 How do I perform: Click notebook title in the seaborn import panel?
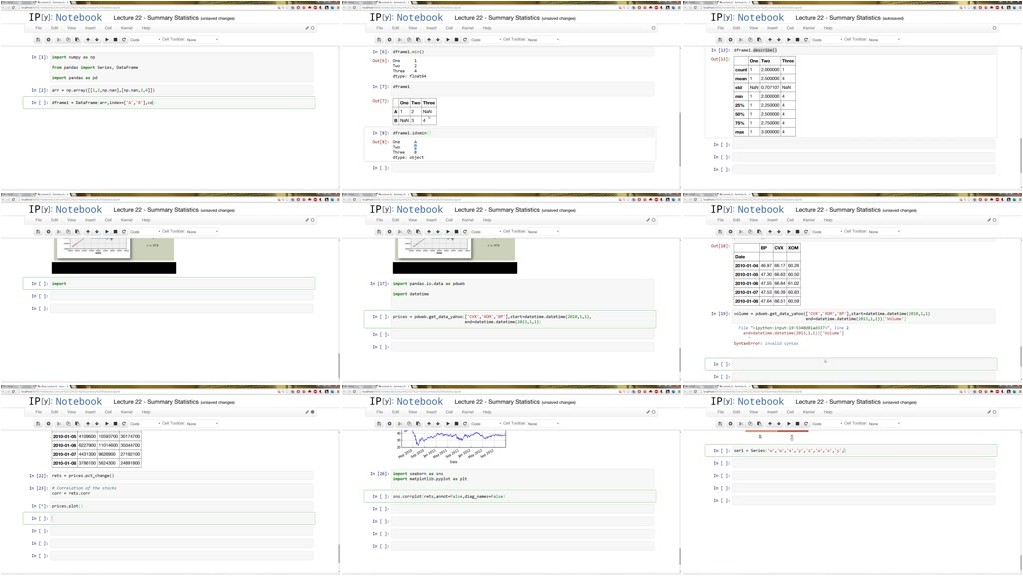coord(497,402)
